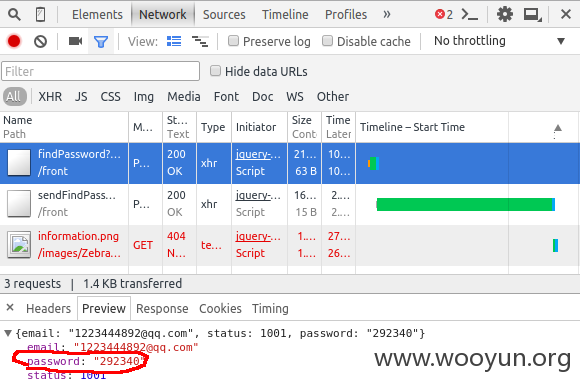
Task: Sort by the Size column header
Action: point(304,127)
